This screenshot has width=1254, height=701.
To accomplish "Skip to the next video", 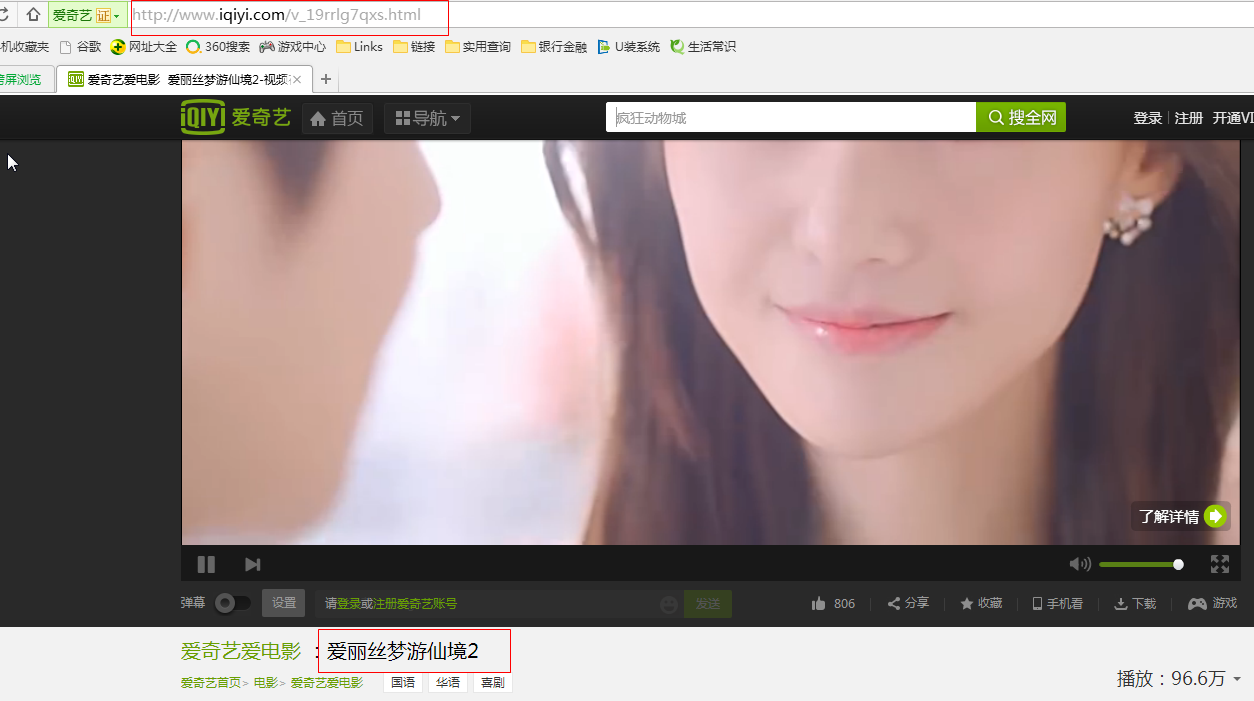I will coord(253,564).
